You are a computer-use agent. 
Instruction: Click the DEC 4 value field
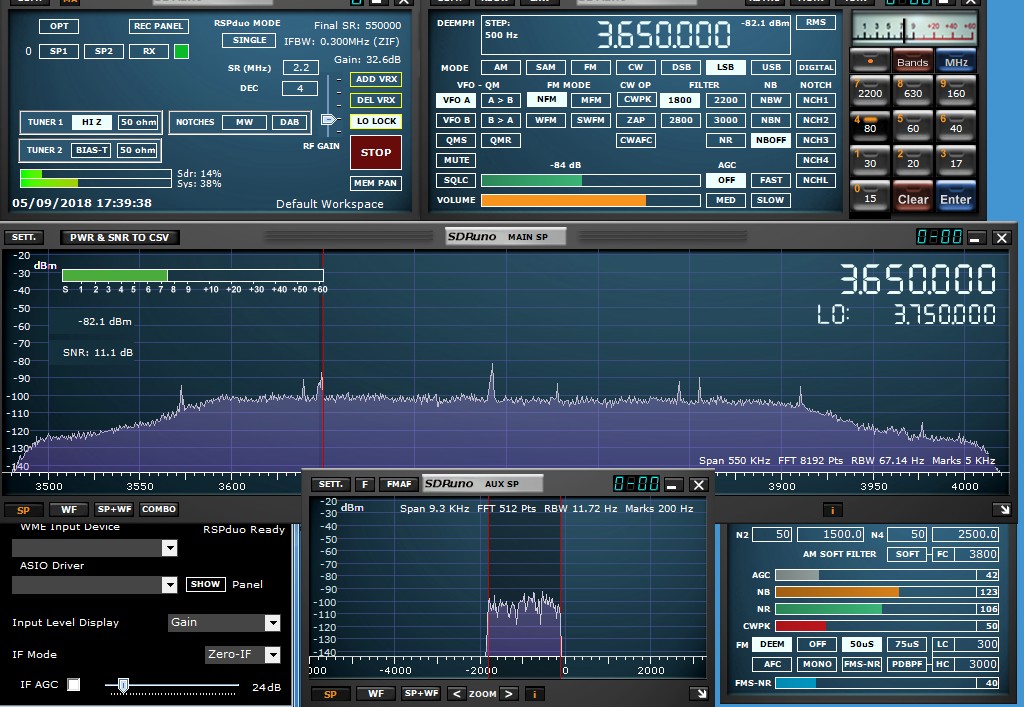coord(300,88)
